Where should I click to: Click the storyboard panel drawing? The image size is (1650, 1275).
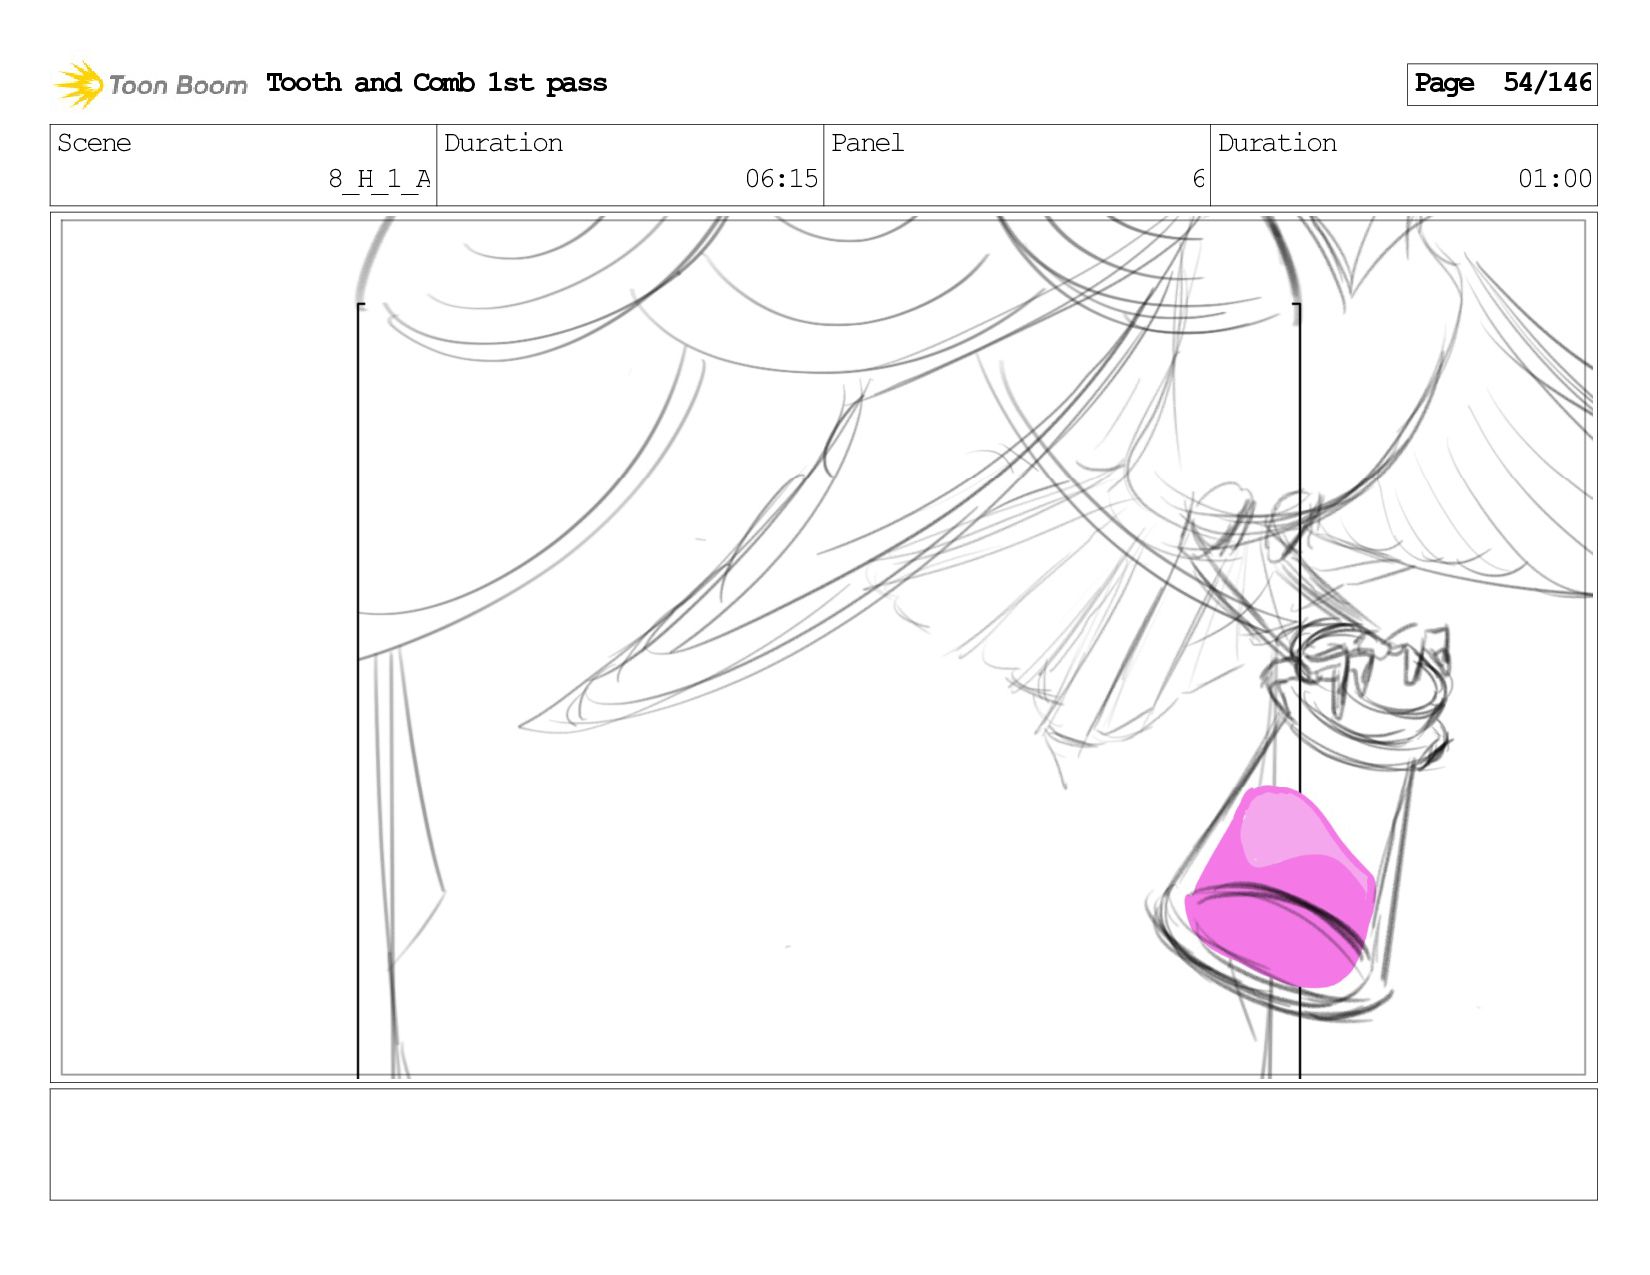tap(823, 647)
